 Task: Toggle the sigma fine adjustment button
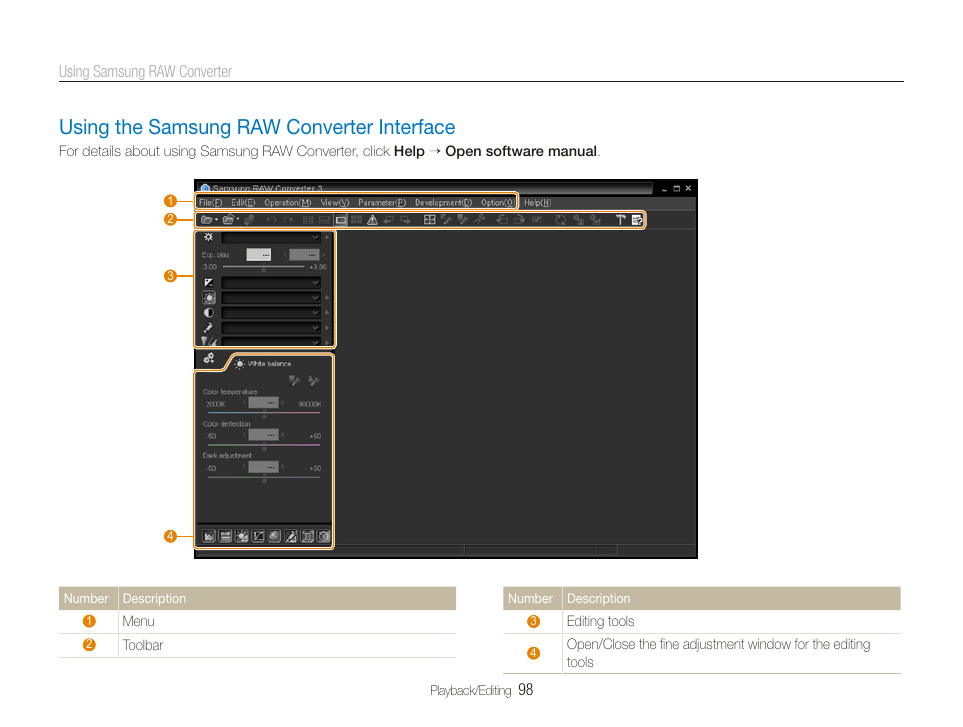tap(308, 537)
